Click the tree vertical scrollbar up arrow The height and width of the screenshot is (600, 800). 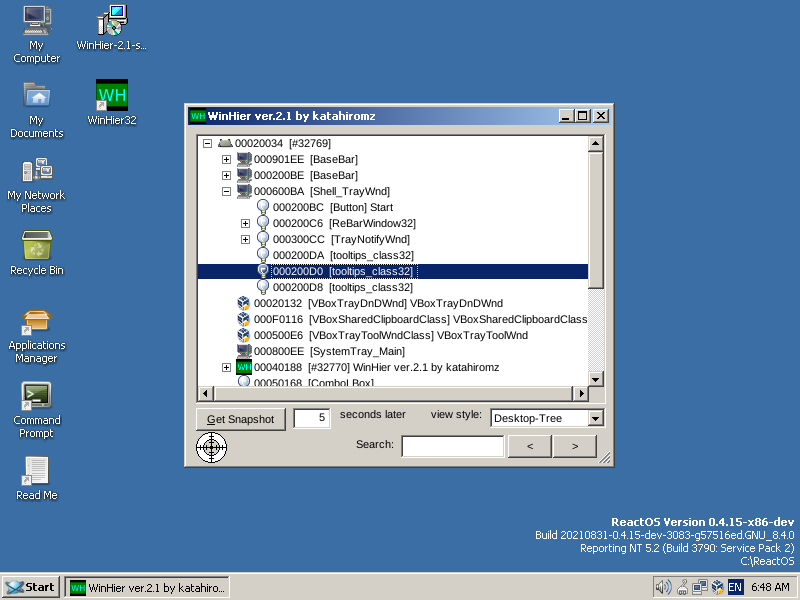coord(595,144)
